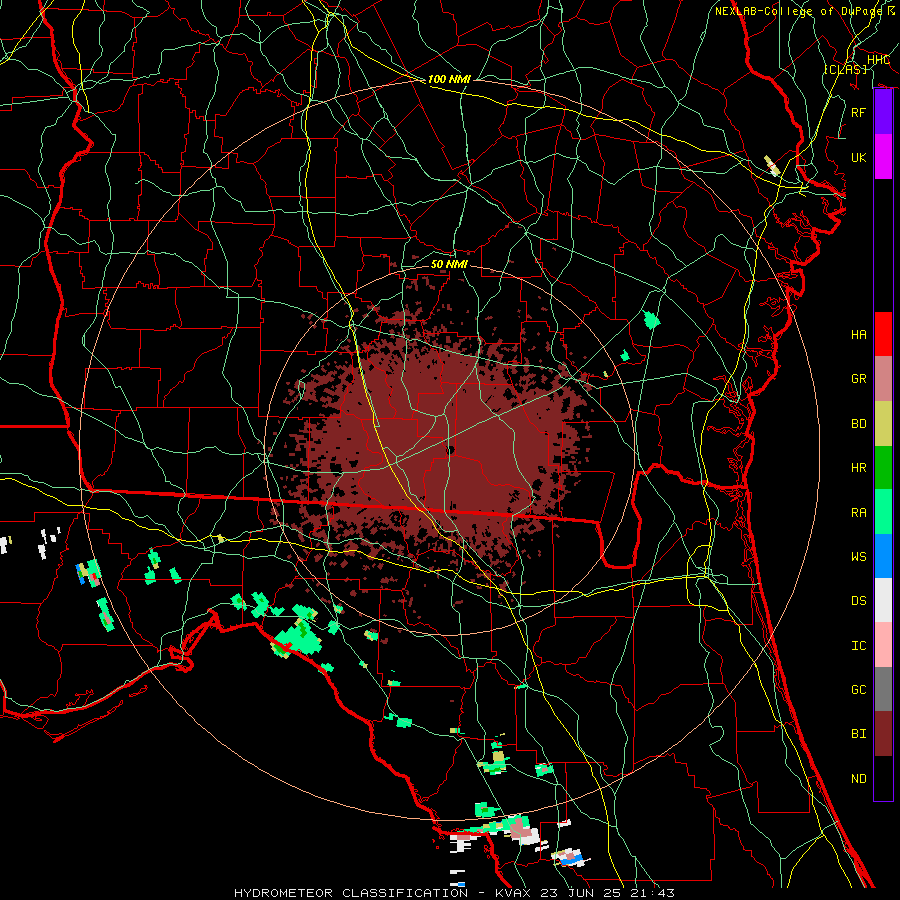The image size is (900, 900).
Task: Click the DS legend label
Action: coord(859,600)
